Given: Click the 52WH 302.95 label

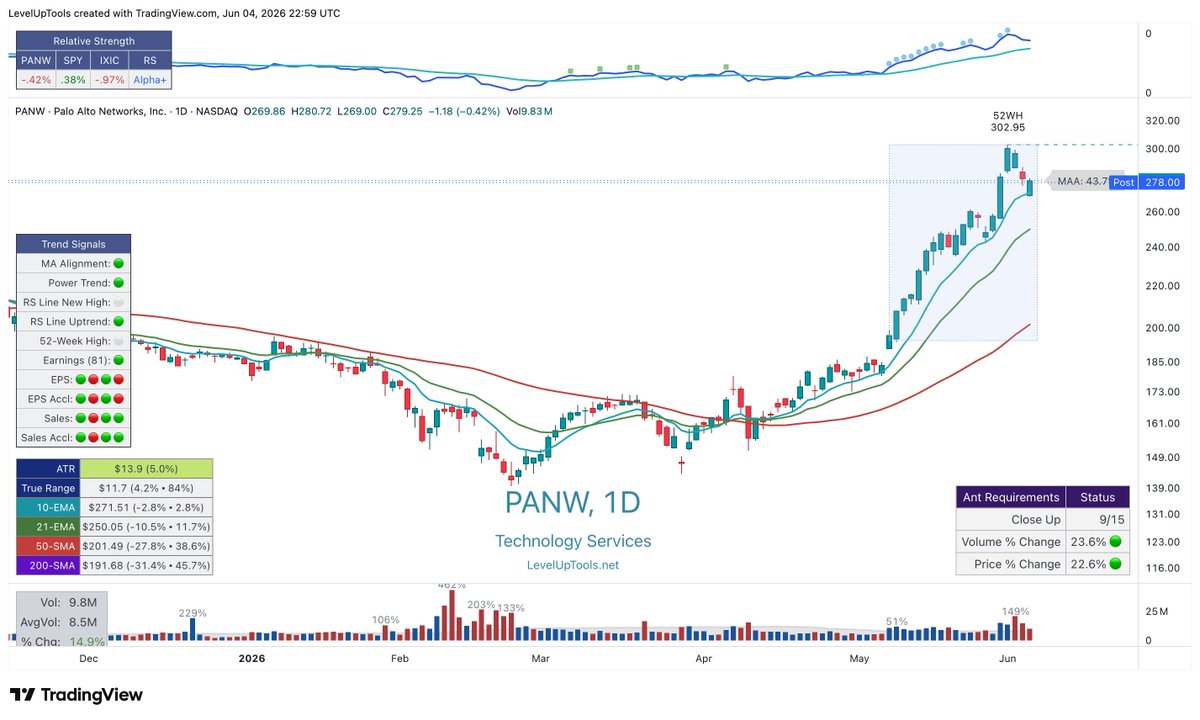Looking at the screenshot, I should click(1008, 121).
